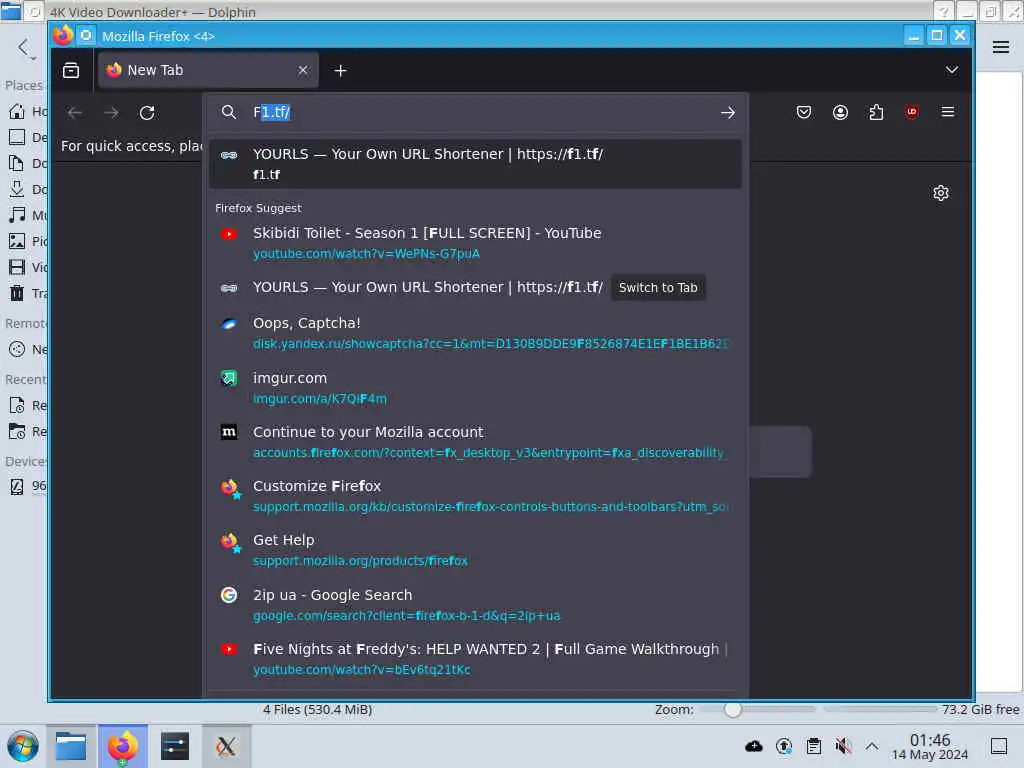Go back in Dolphin window
The image size is (1024, 768).
click(x=23, y=47)
